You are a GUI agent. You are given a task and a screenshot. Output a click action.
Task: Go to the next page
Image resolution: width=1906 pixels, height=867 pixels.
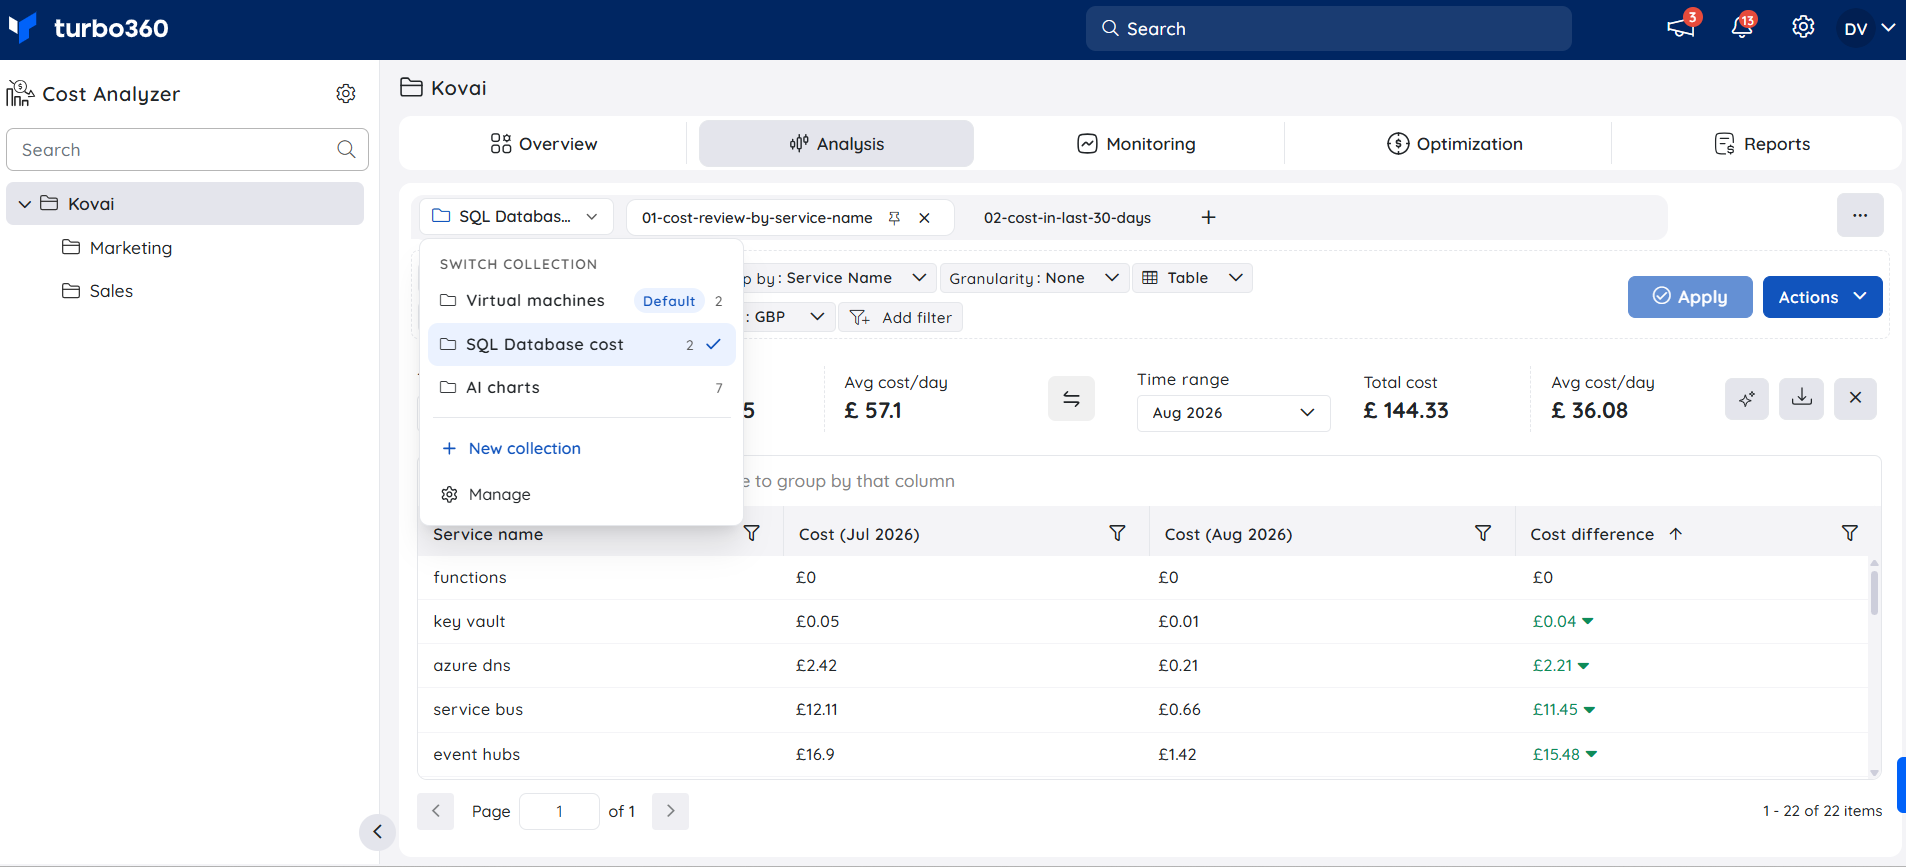670,811
